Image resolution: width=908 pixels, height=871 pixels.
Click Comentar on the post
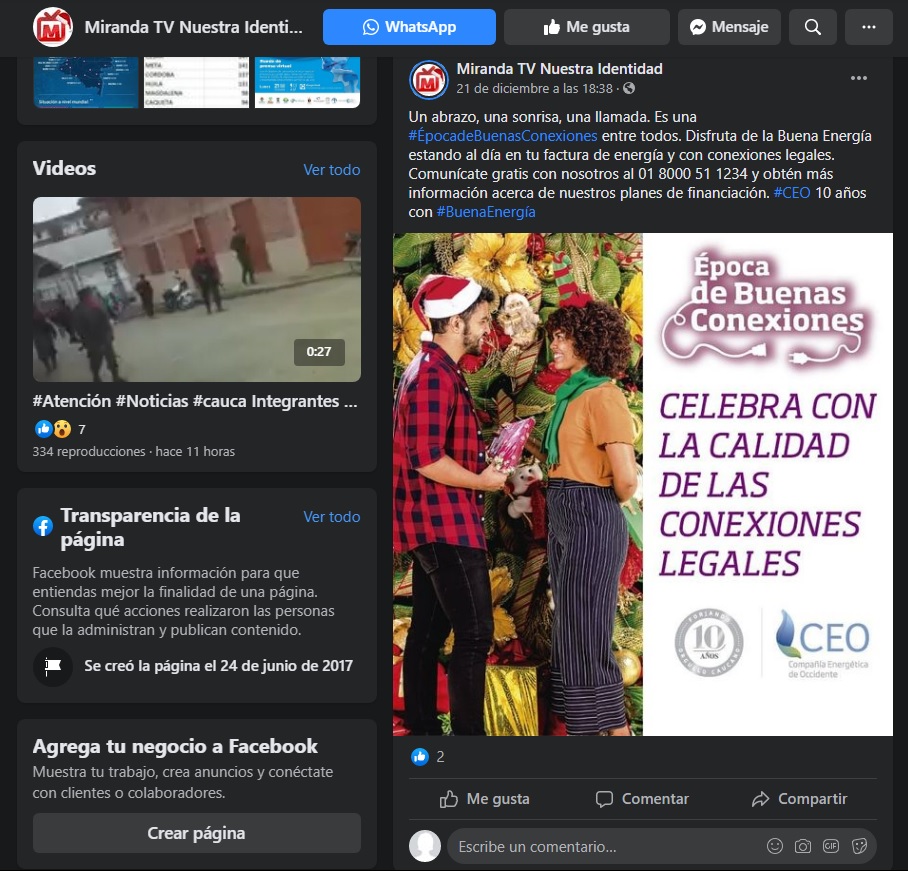[642, 799]
